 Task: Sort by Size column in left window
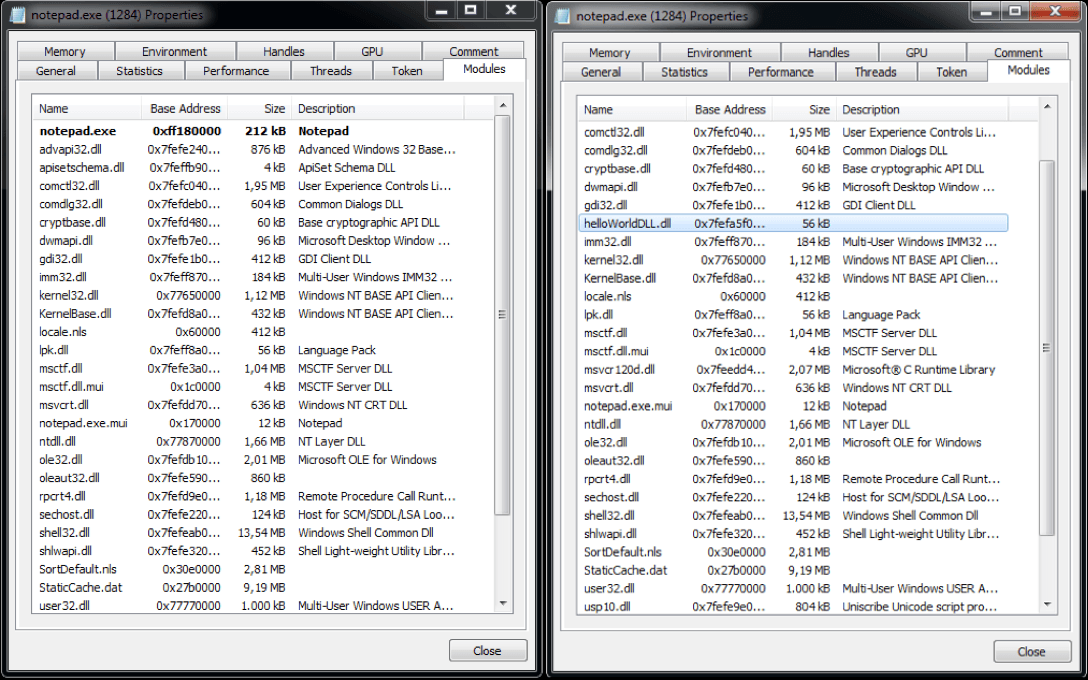point(260,108)
